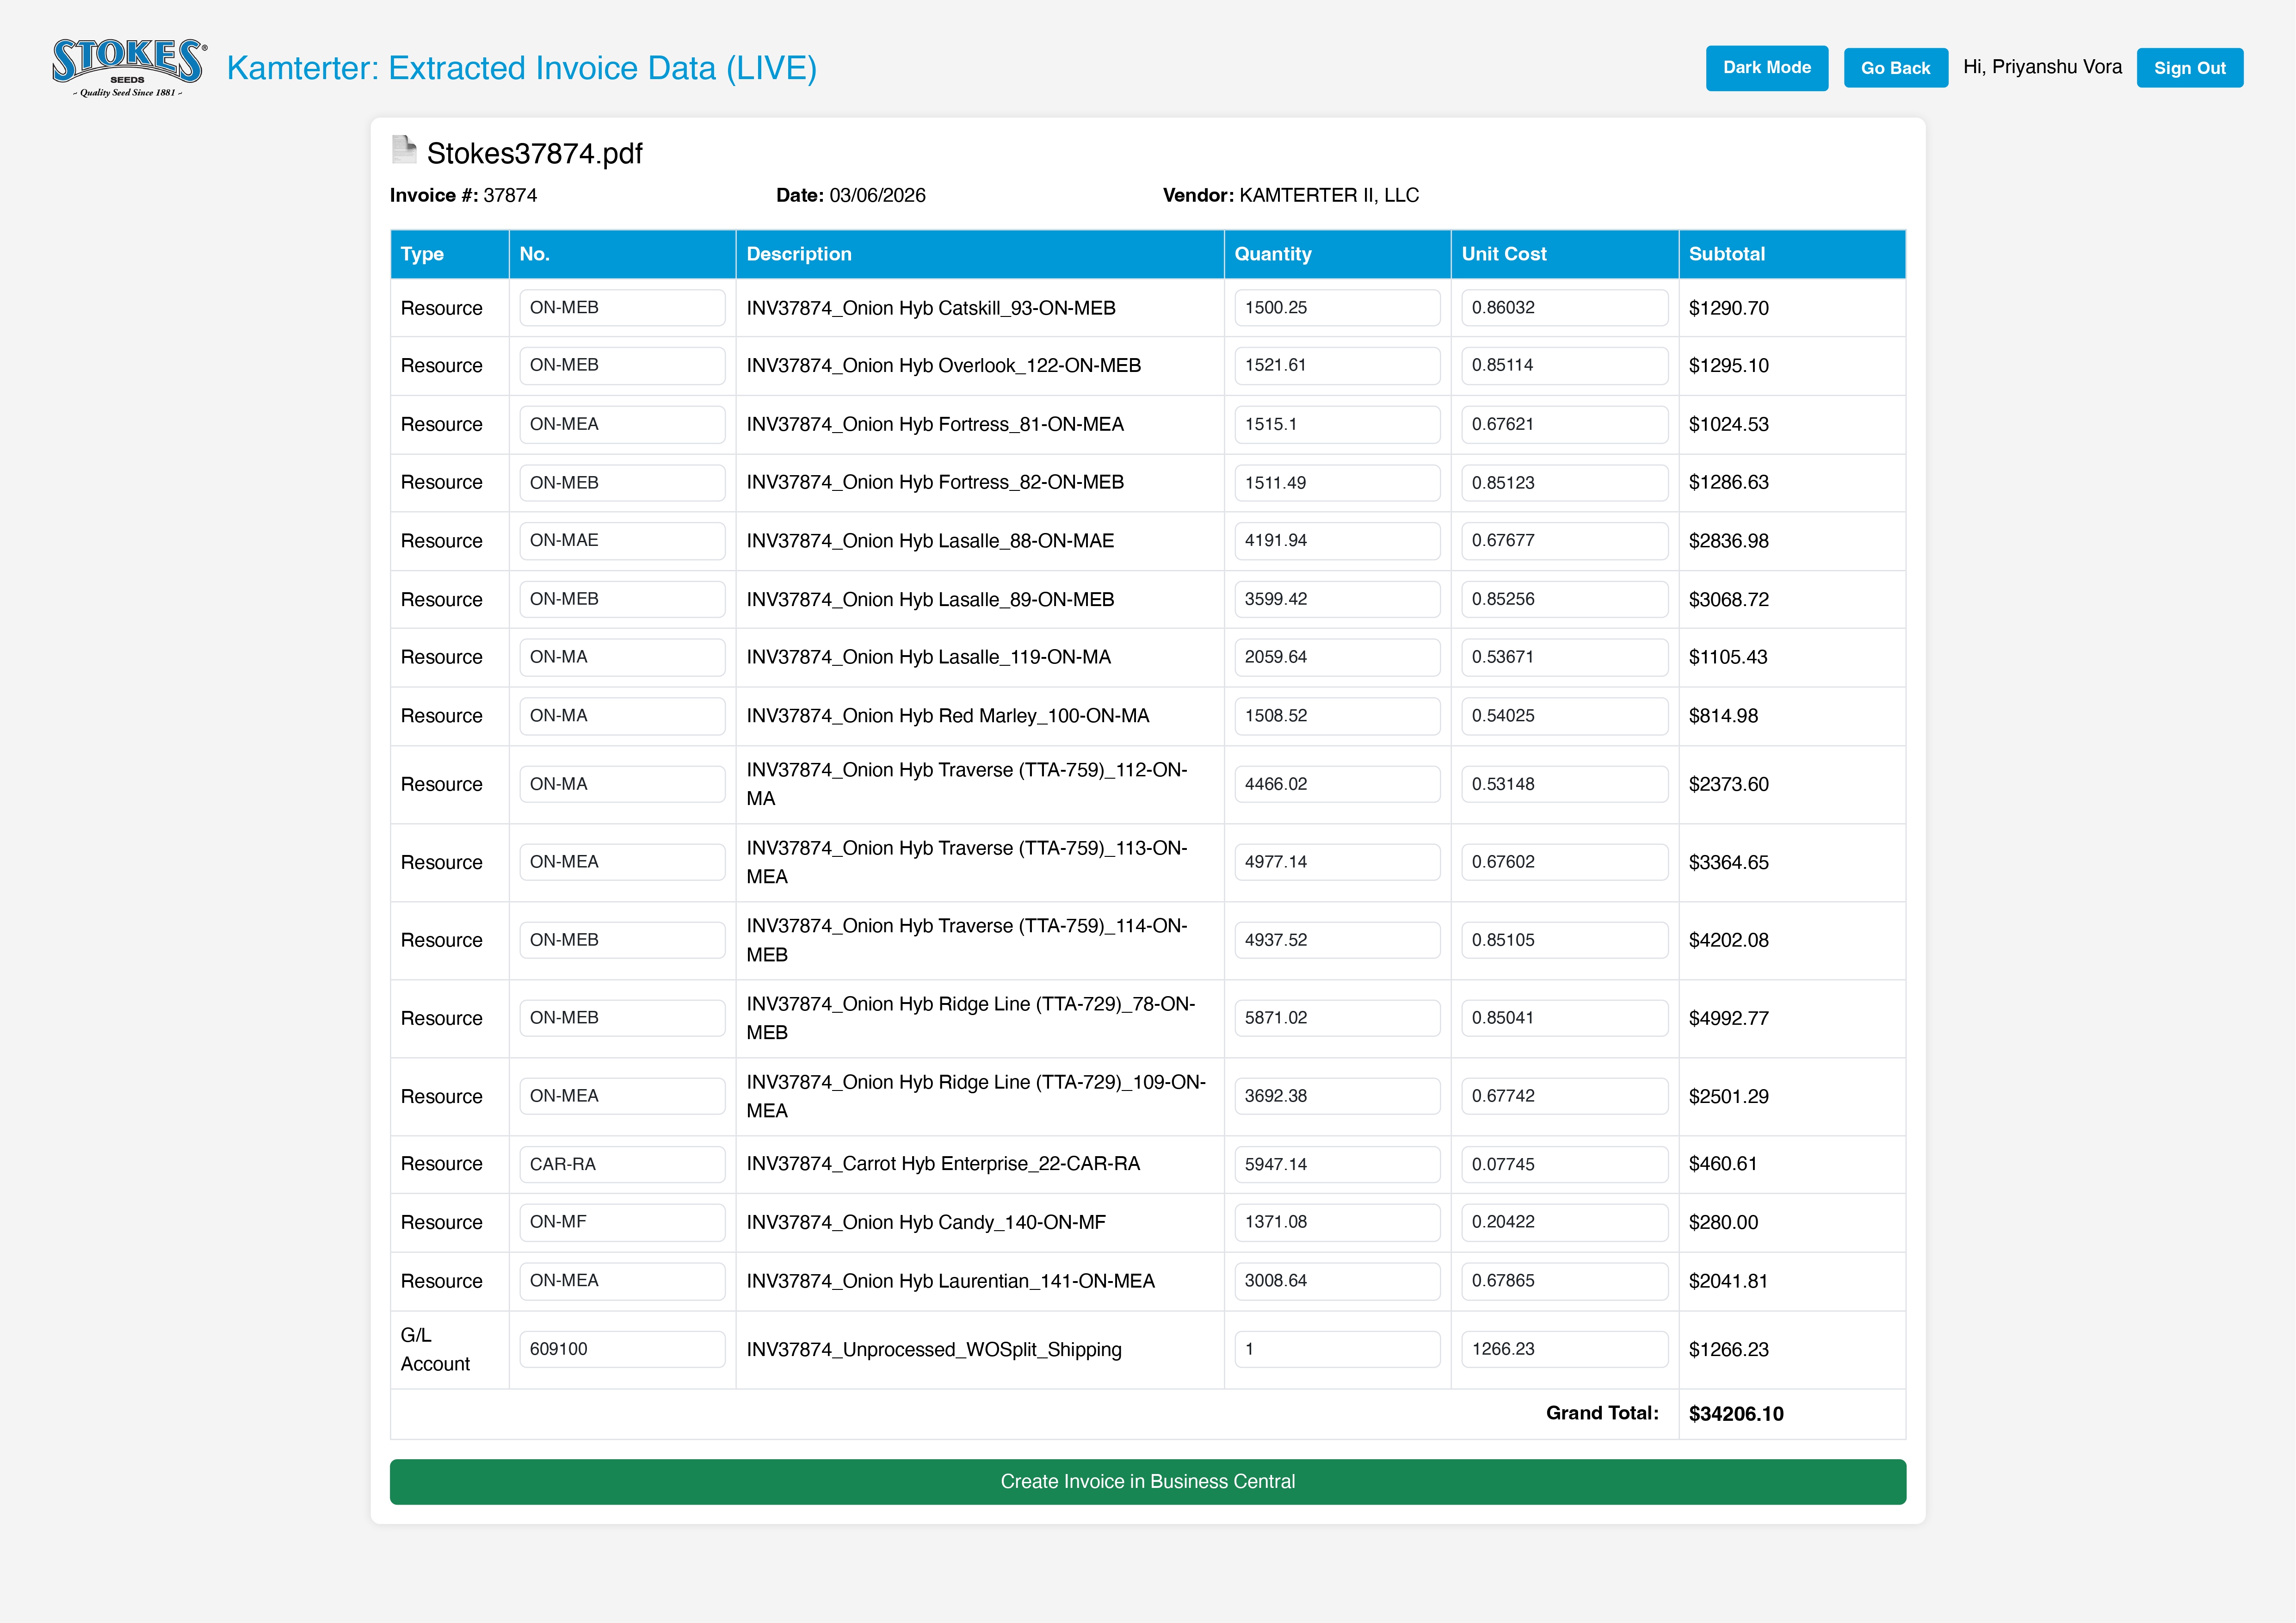The height and width of the screenshot is (1623, 2296).
Task: Edit Quantity field showing 1521.61
Action: coord(1337,366)
